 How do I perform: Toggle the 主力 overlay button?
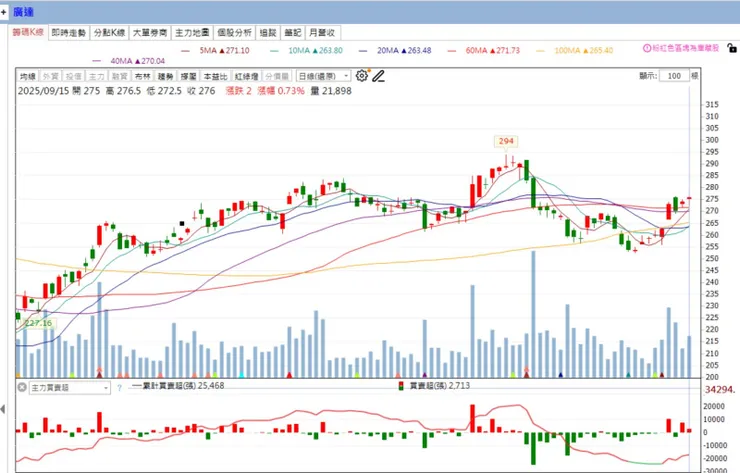(97, 76)
